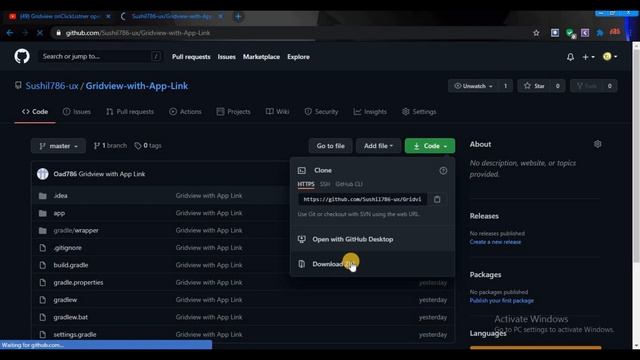Viewport: 640px width, 360px height.
Task: Click Open with GitHub Desktop
Action: pos(372,239)
